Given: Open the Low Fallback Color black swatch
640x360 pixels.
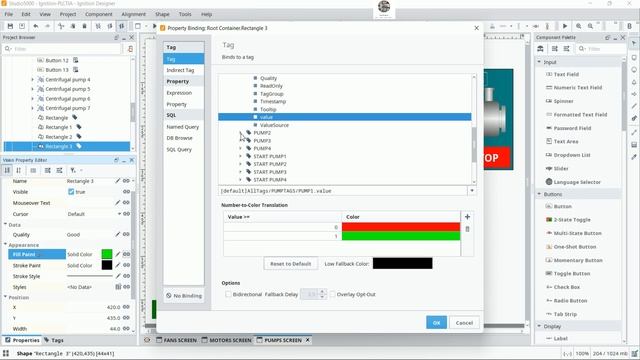Looking at the screenshot, I should [x=402, y=263].
